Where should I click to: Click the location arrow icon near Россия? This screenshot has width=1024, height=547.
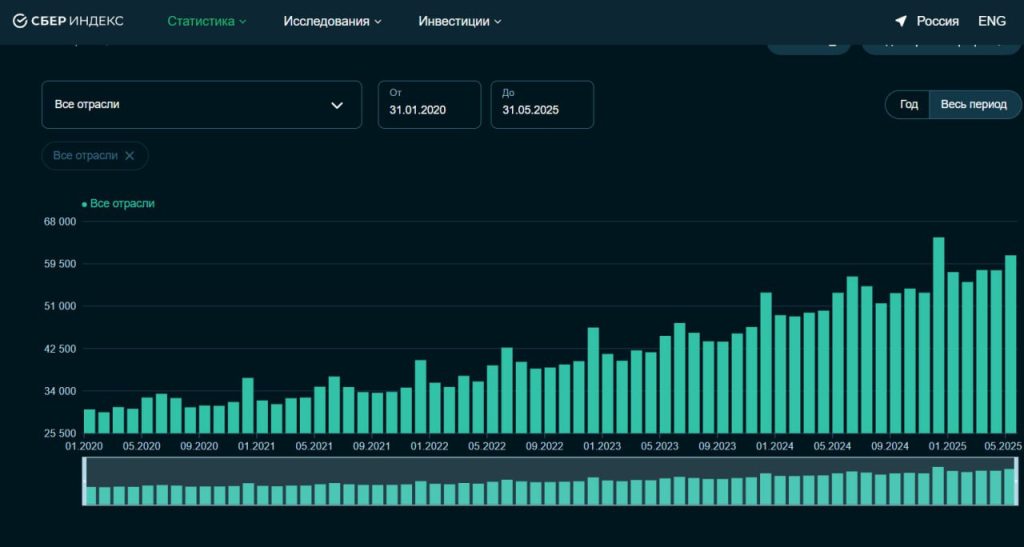point(901,21)
